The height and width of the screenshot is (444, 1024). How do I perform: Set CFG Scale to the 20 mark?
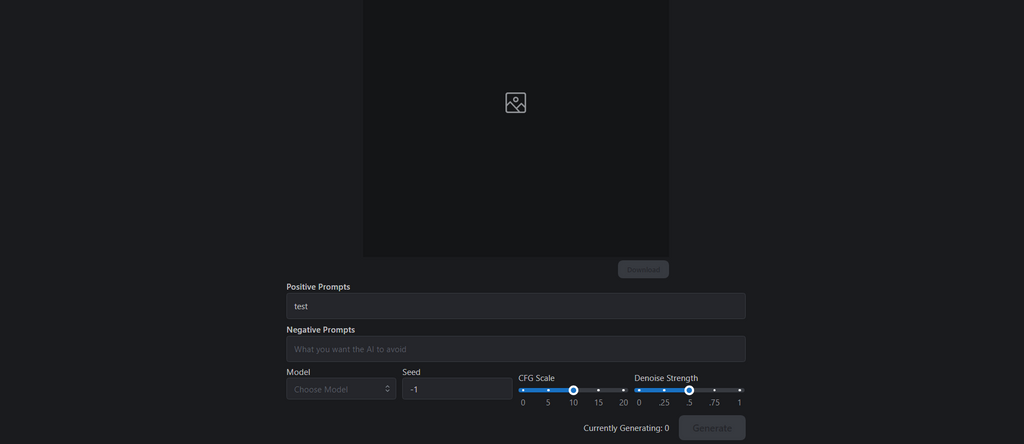[623, 390]
